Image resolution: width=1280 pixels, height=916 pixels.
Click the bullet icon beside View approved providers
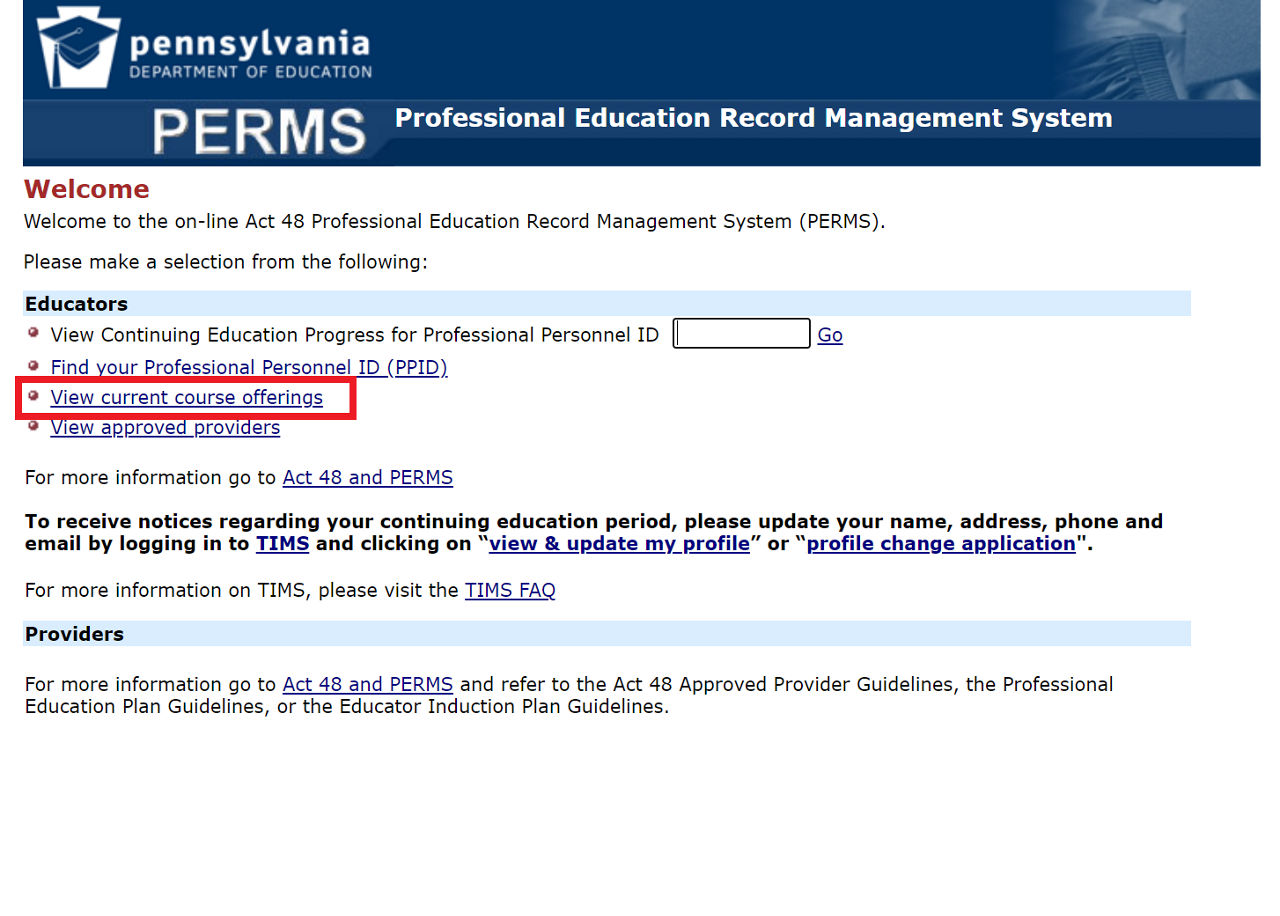coord(33,424)
